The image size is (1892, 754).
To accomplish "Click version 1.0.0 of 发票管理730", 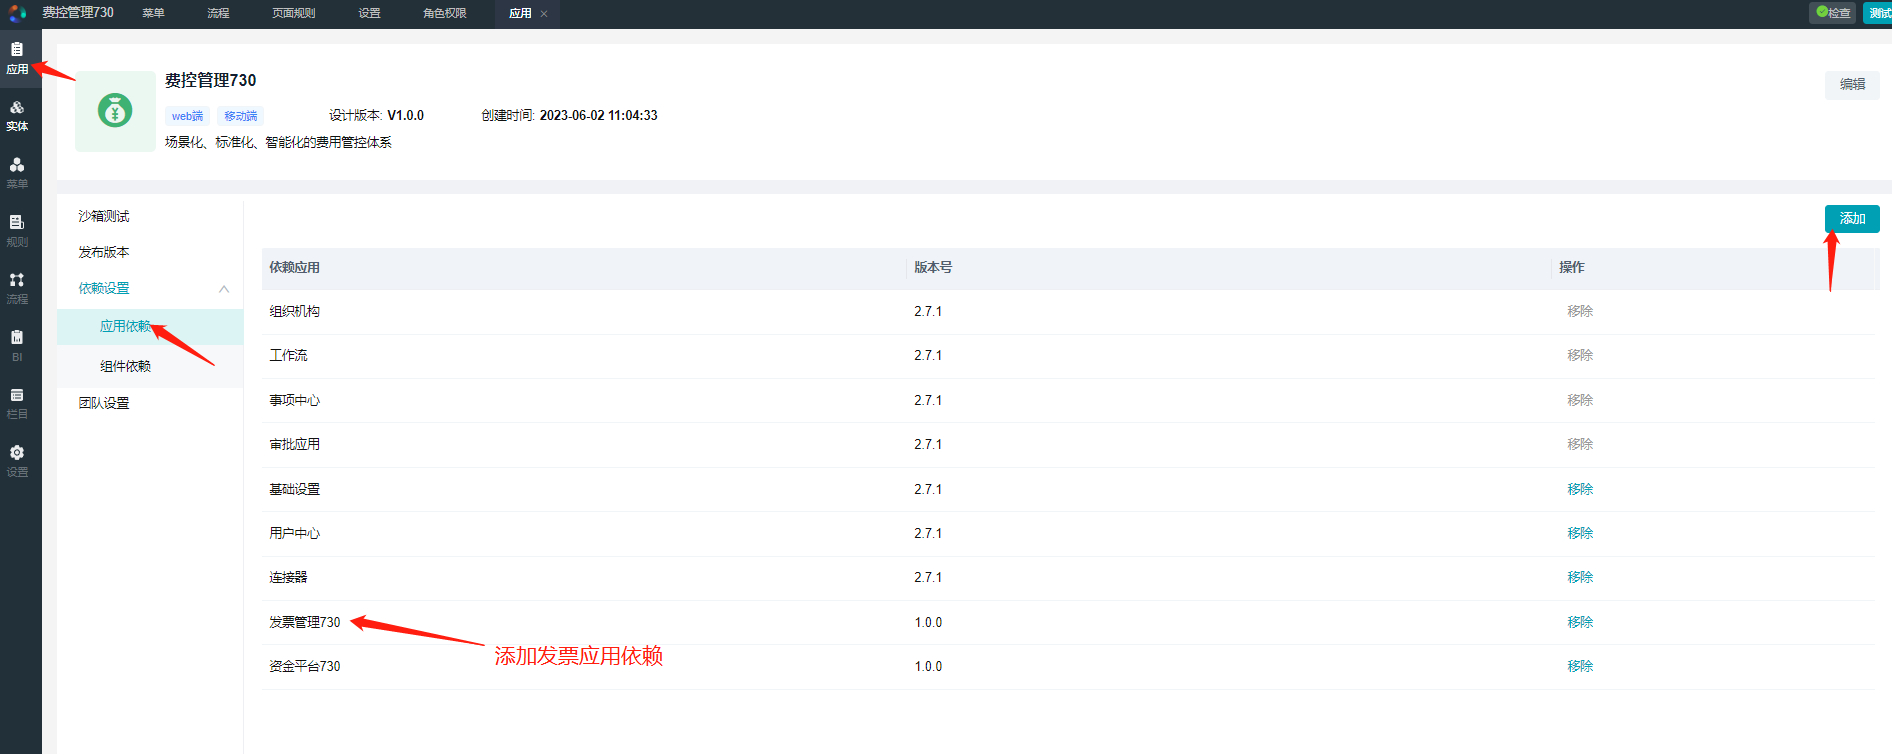I will tap(928, 622).
